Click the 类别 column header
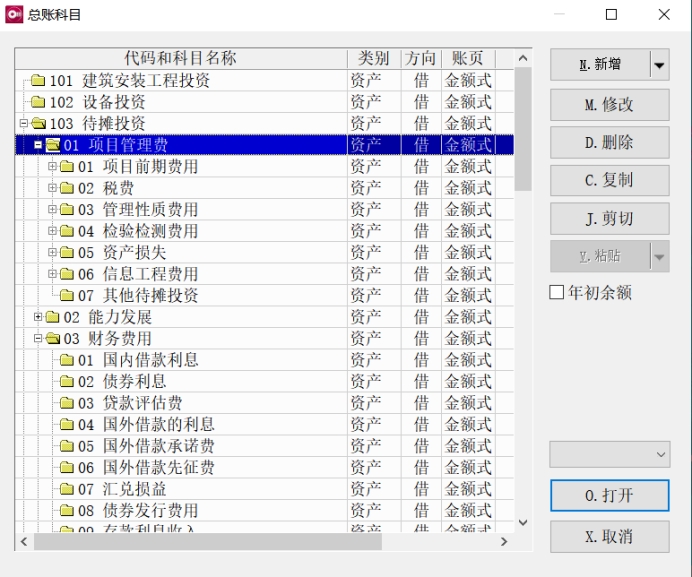The height and width of the screenshot is (577, 692). pyautogui.click(x=374, y=59)
